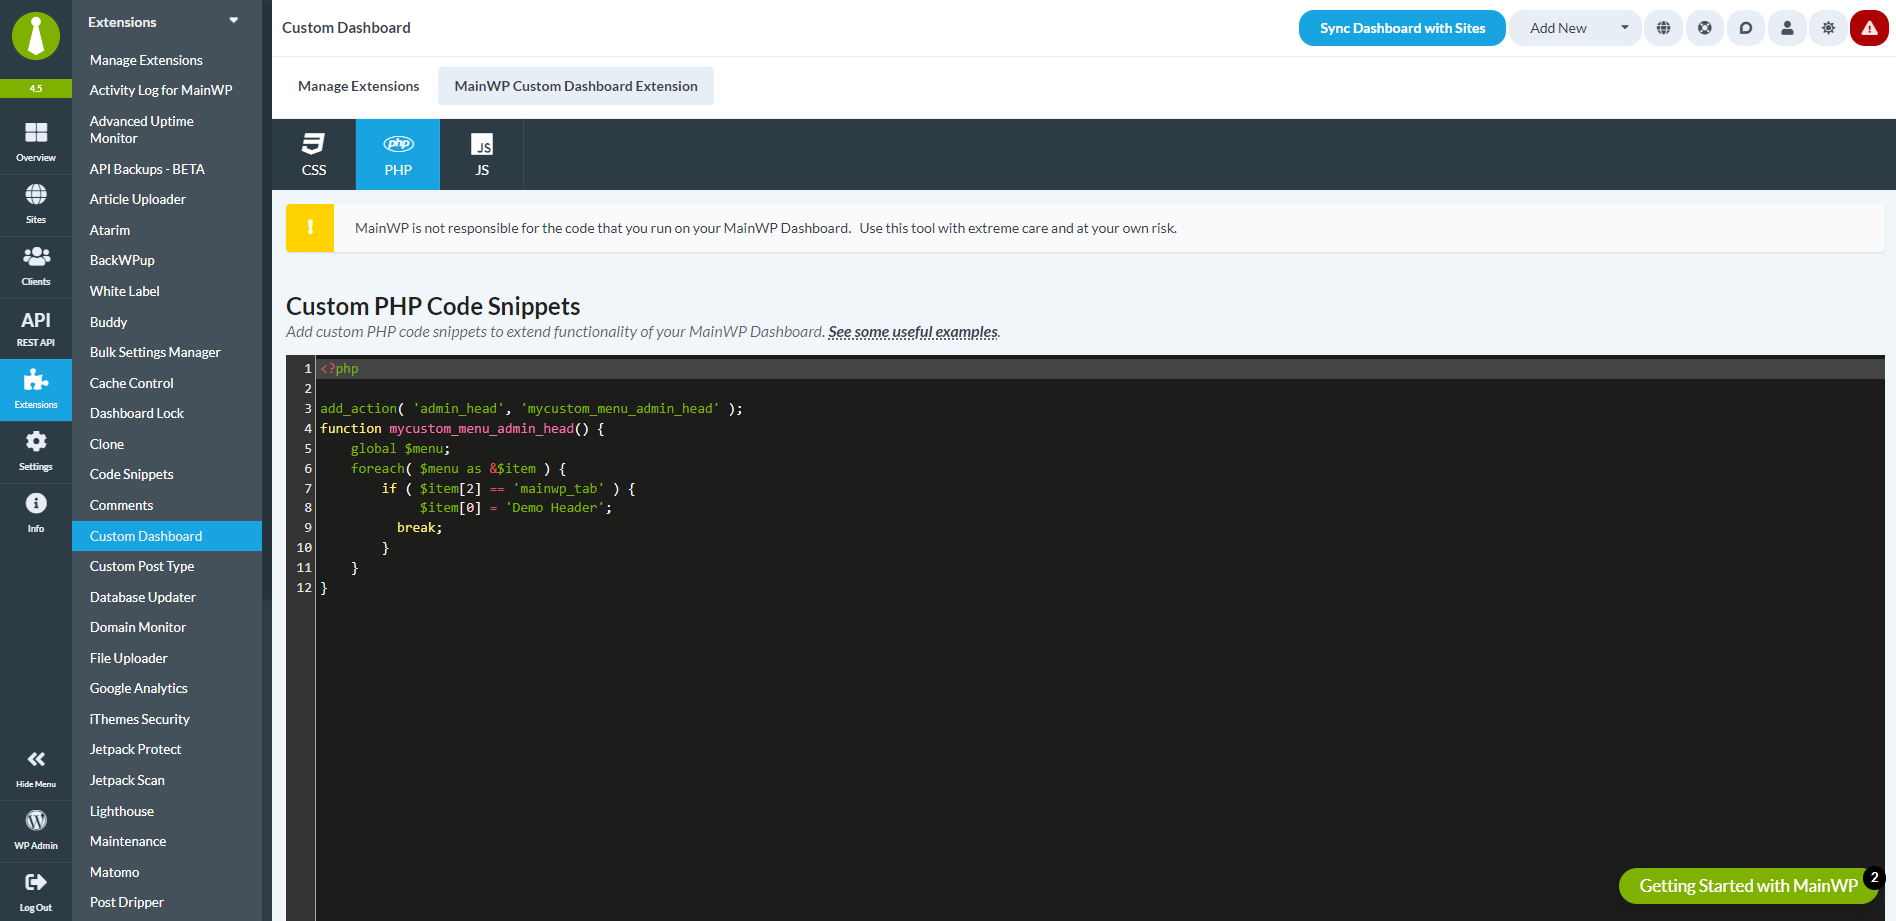Viewport: 1896px width, 921px height.
Task: Click the '2' badge on Getting Started
Action: point(1874,877)
